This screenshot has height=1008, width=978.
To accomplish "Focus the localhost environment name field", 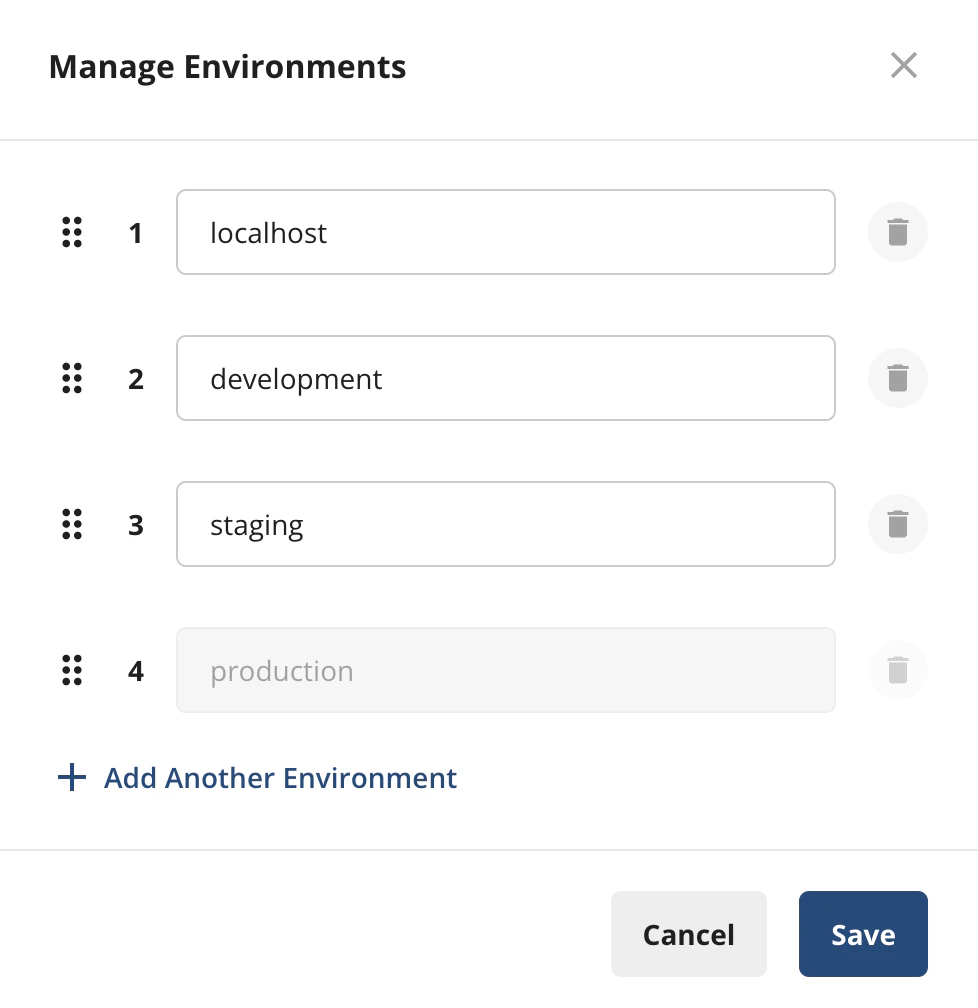I will (505, 232).
